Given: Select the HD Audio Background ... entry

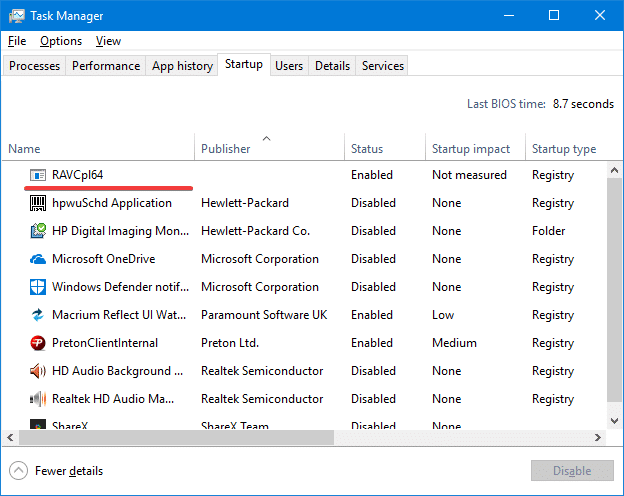Looking at the screenshot, I should coord(117,371).
